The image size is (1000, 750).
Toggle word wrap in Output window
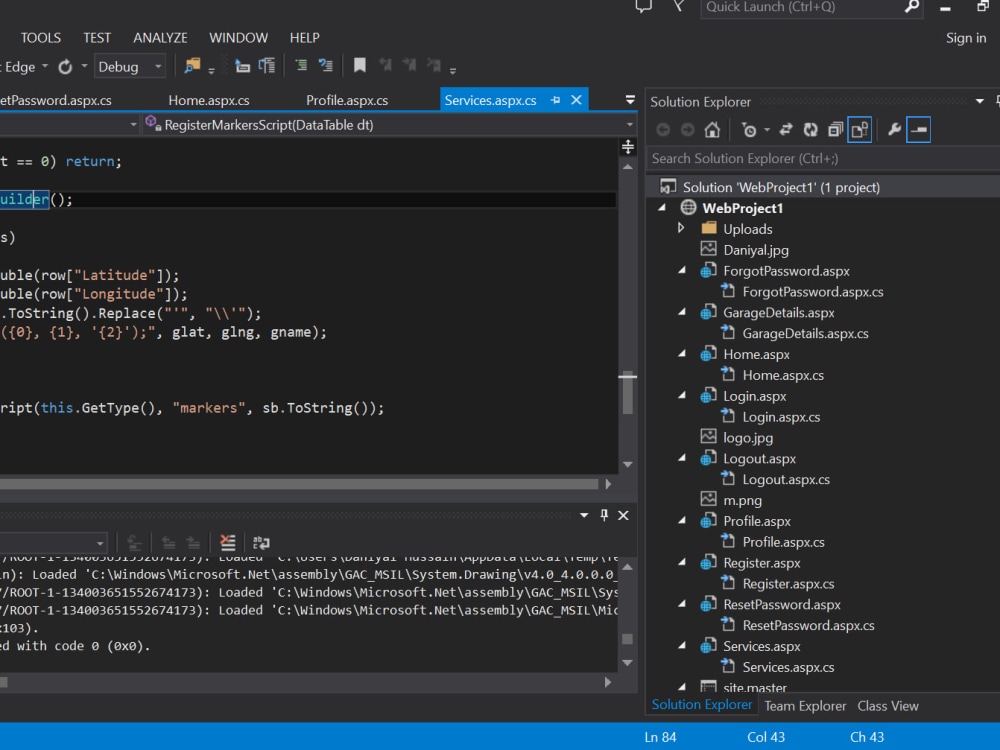point(261,543)
